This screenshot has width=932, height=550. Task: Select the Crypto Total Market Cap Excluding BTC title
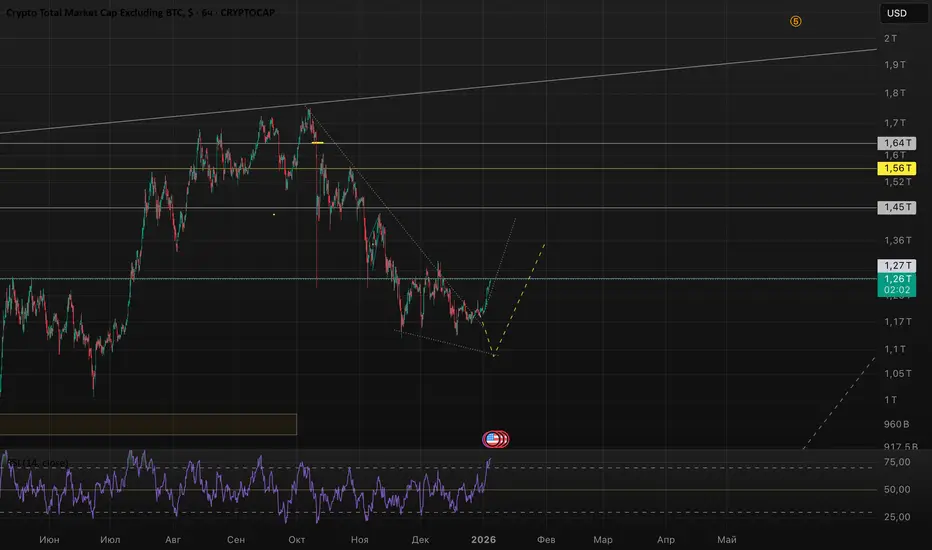click(x=140, y=12)
